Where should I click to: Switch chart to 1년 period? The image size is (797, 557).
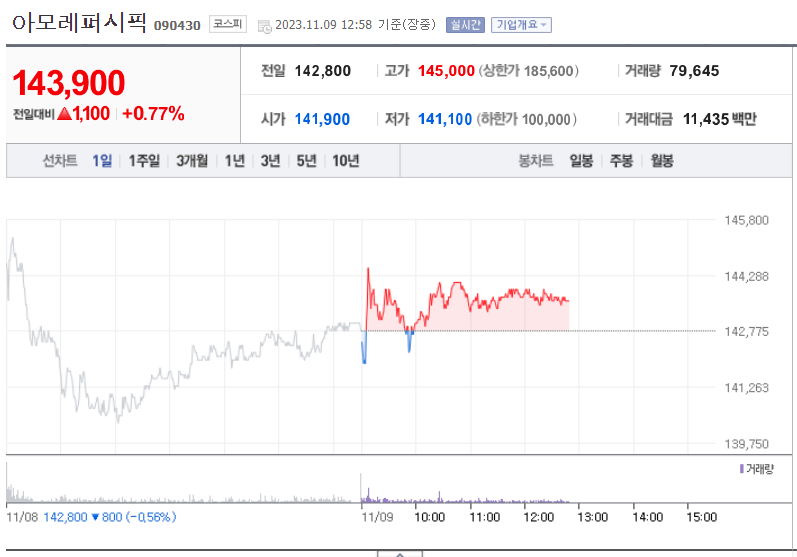(x=234, y=161)
